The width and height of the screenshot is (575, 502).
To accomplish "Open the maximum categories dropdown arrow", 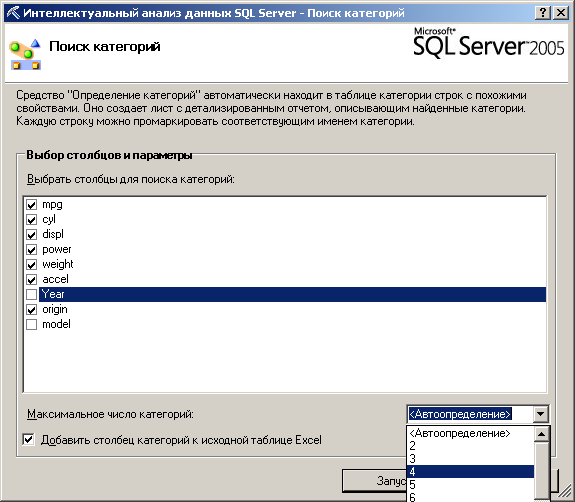I will tap(540, 414).
